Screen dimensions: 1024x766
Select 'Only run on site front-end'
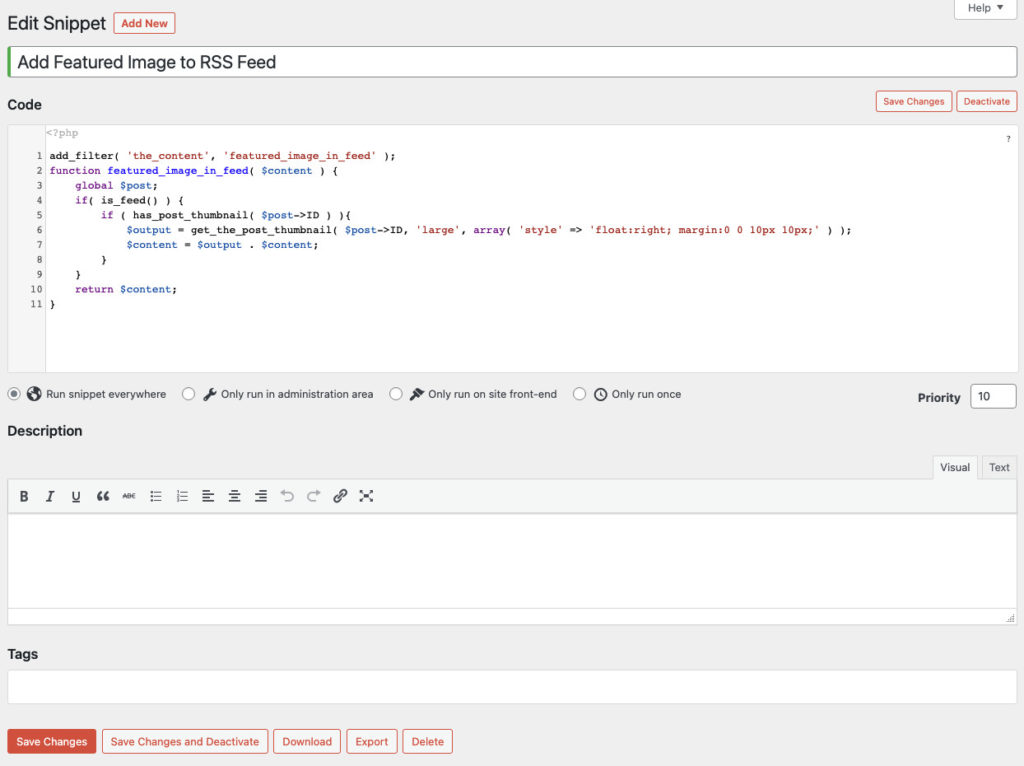[396, 394]
